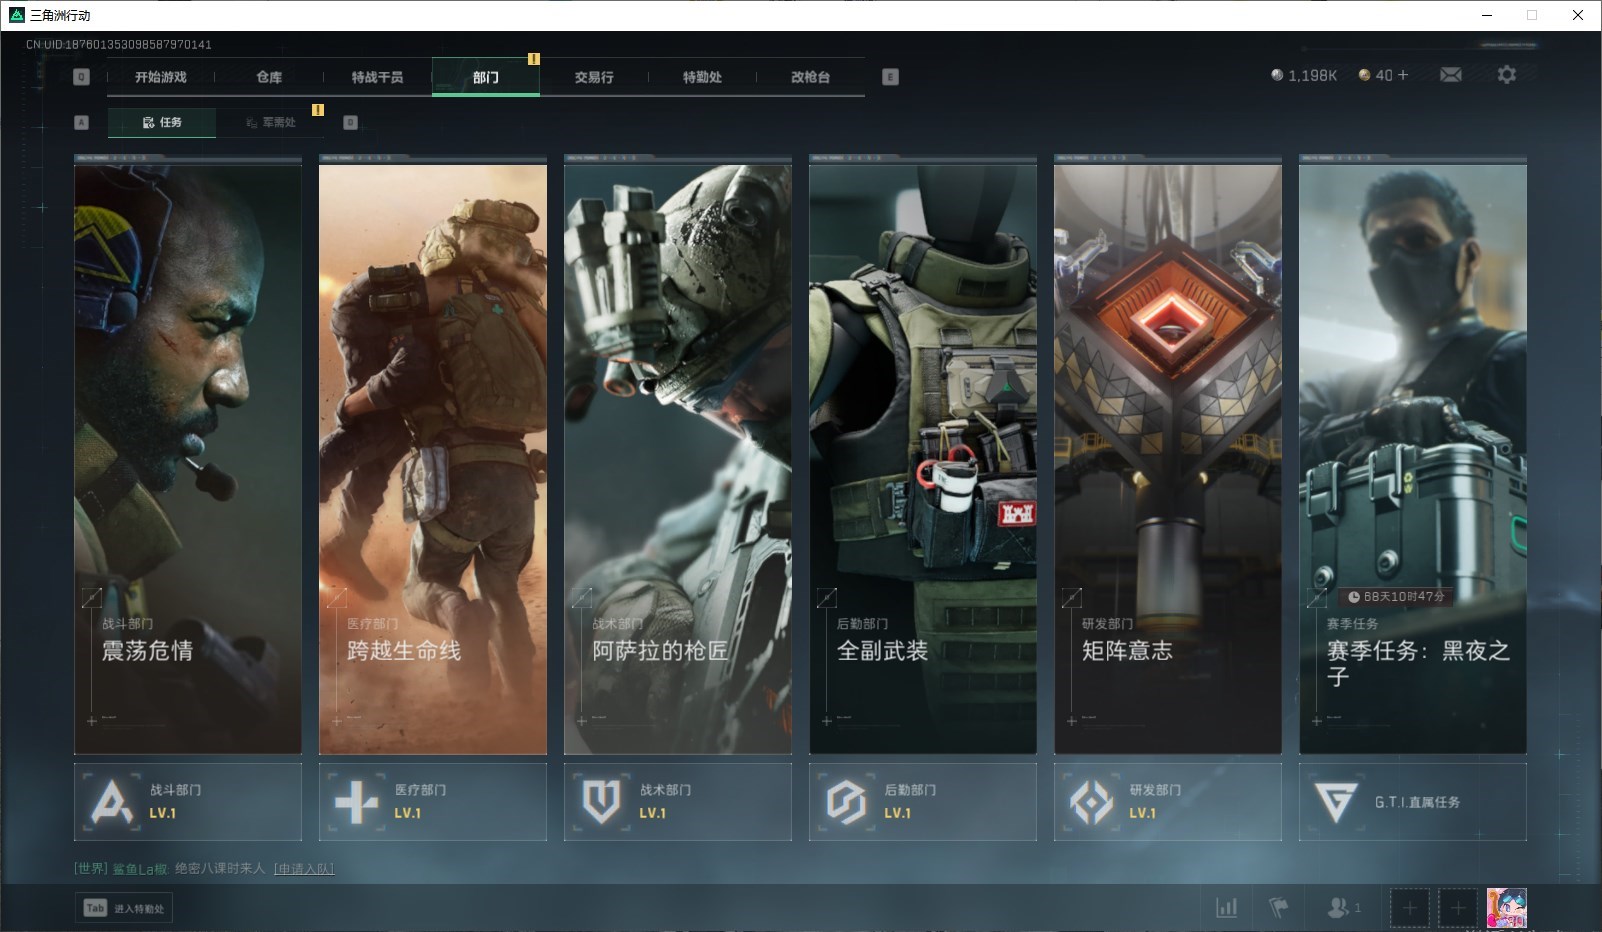
Task: Click the gold coin icon beside 40
Action: pos(1364,75)
